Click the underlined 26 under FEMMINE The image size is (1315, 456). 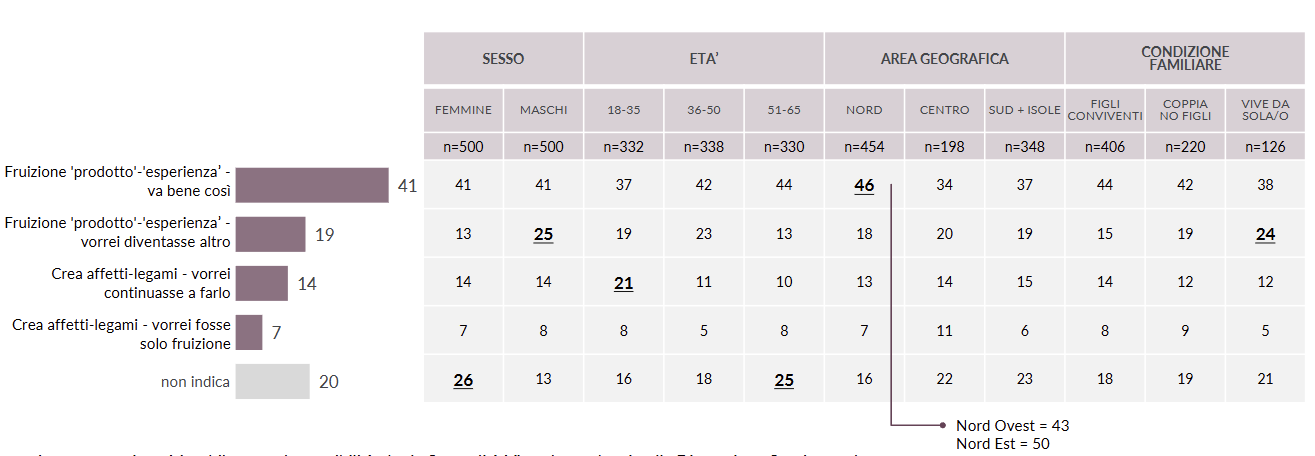(463, 379)
